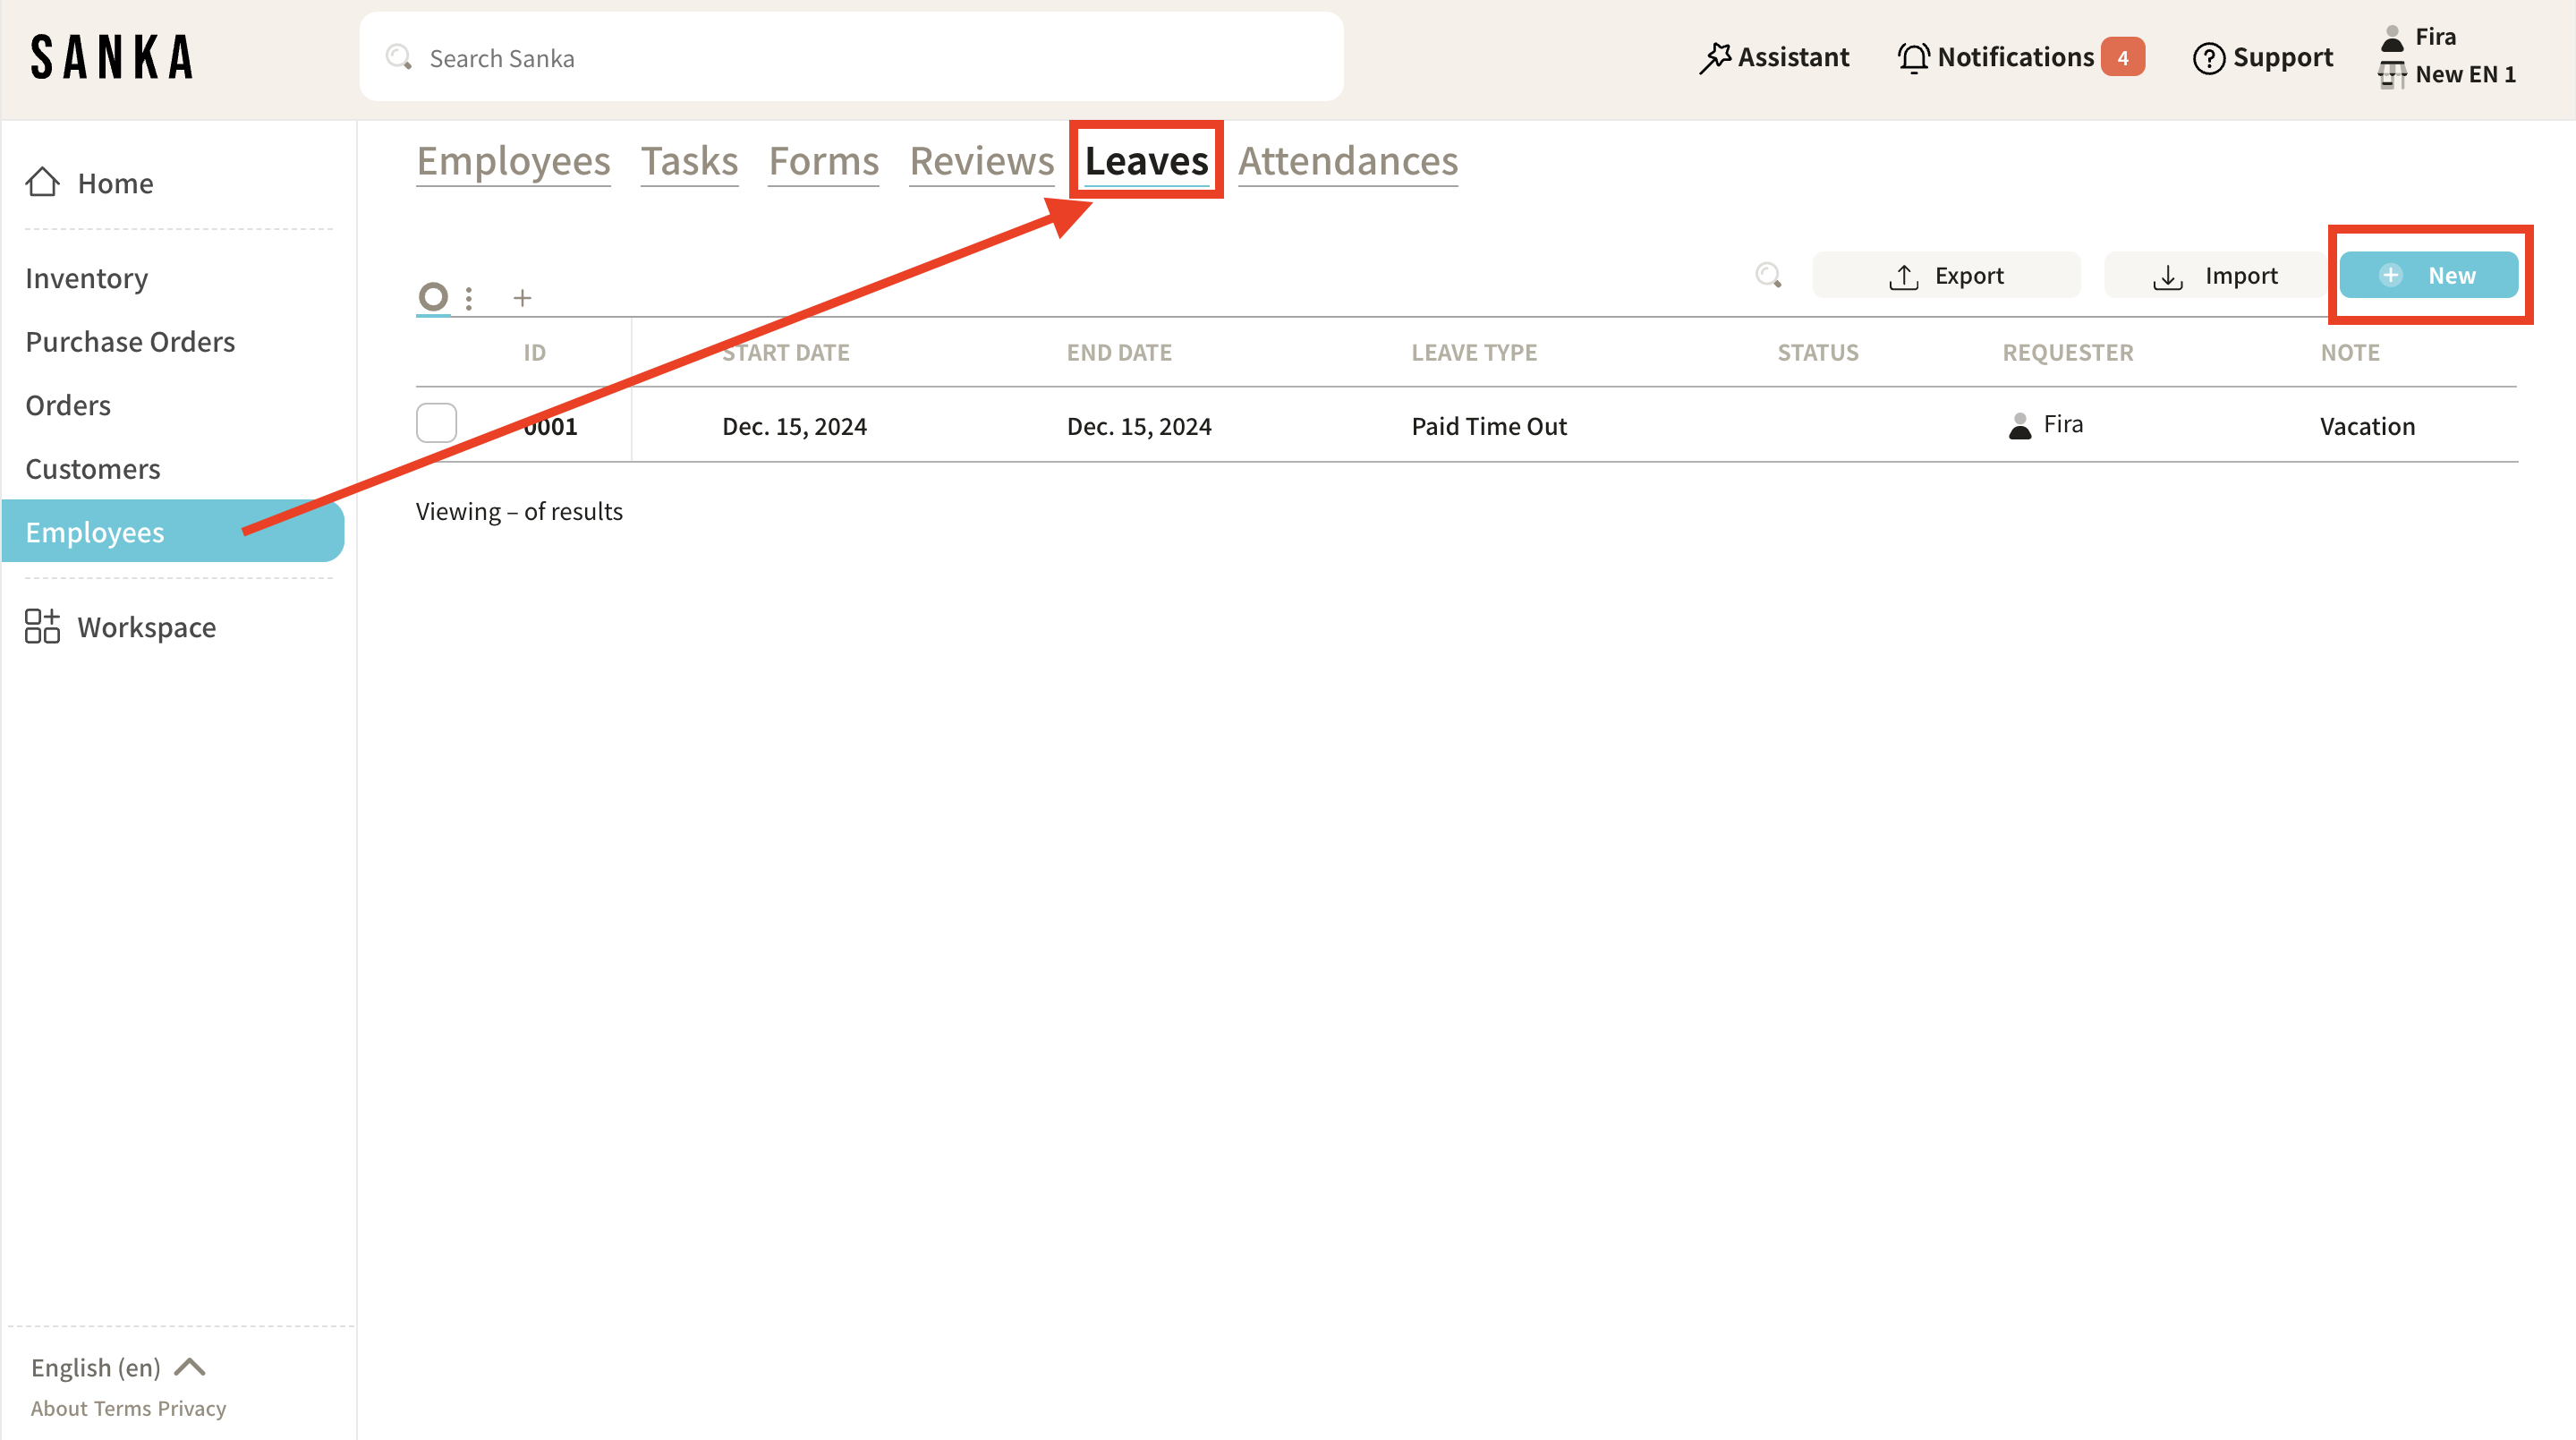Click the New leave button
2576x1440 pixels.
[2428, 275]
